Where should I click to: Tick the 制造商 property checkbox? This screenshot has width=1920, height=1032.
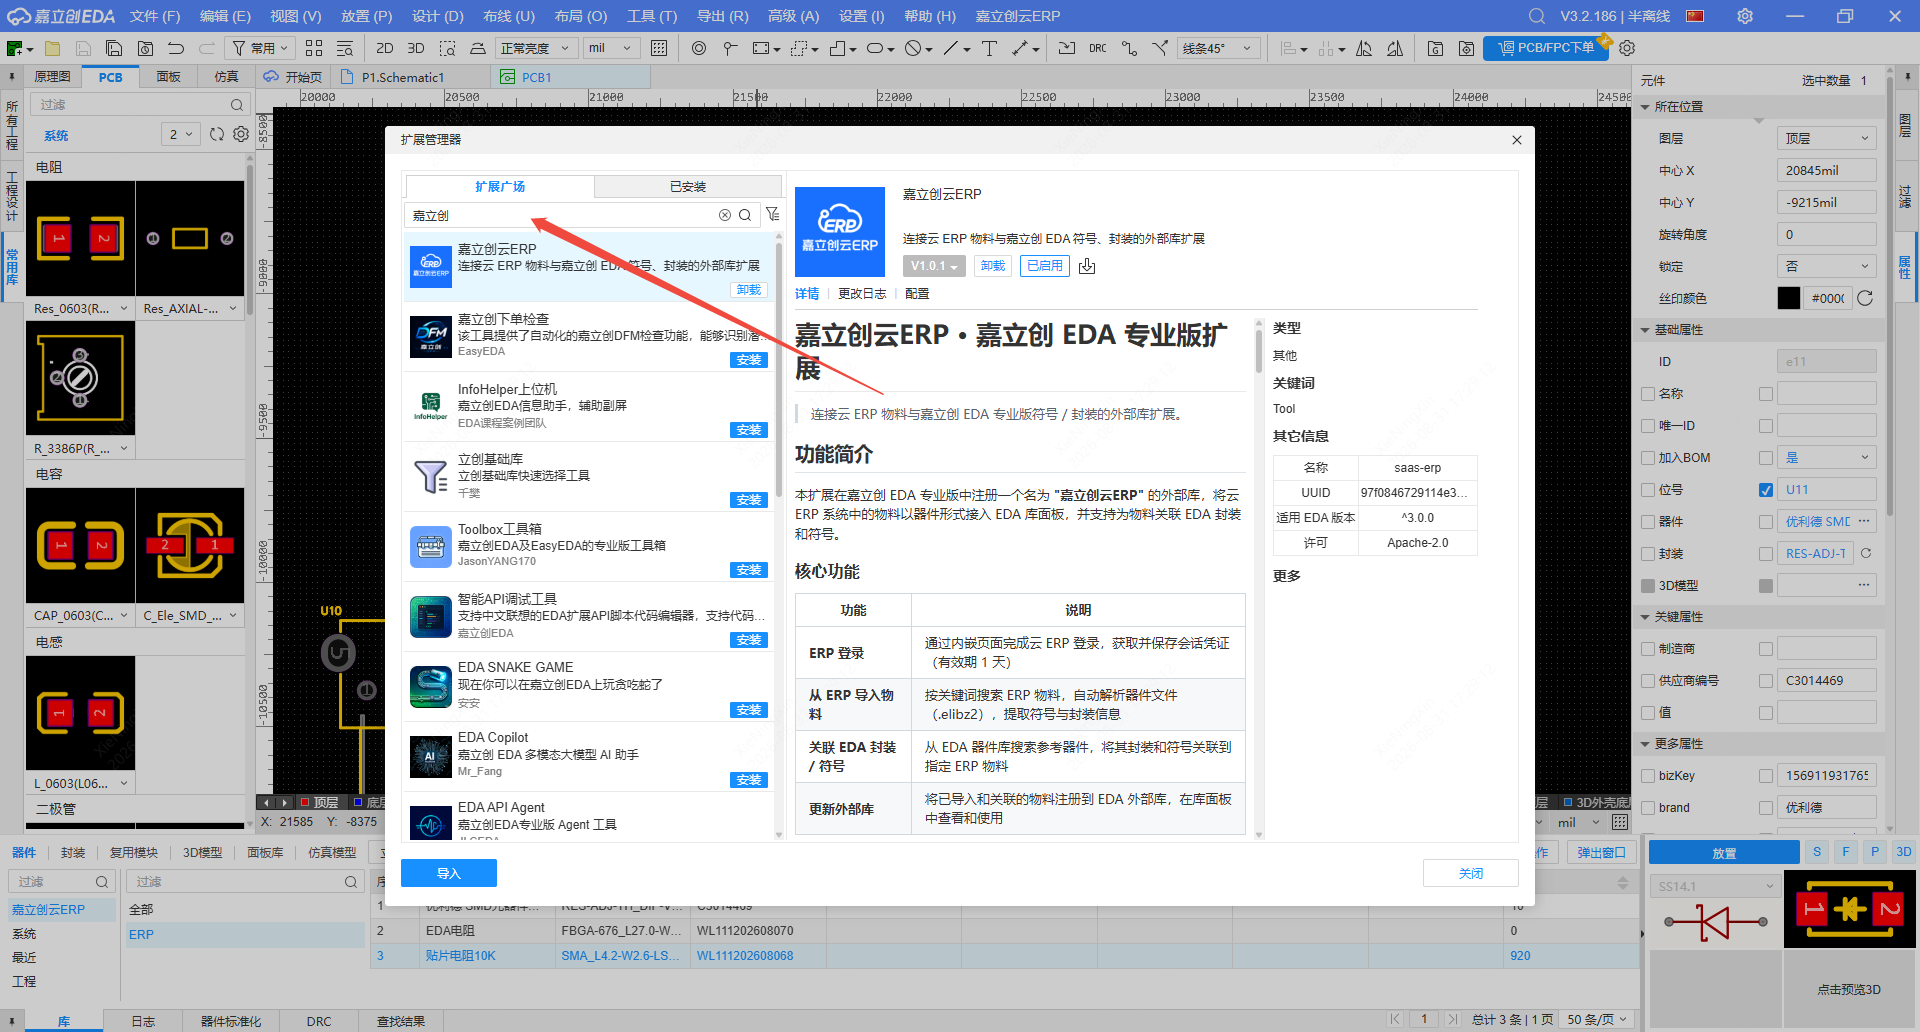coord(1648,649)
